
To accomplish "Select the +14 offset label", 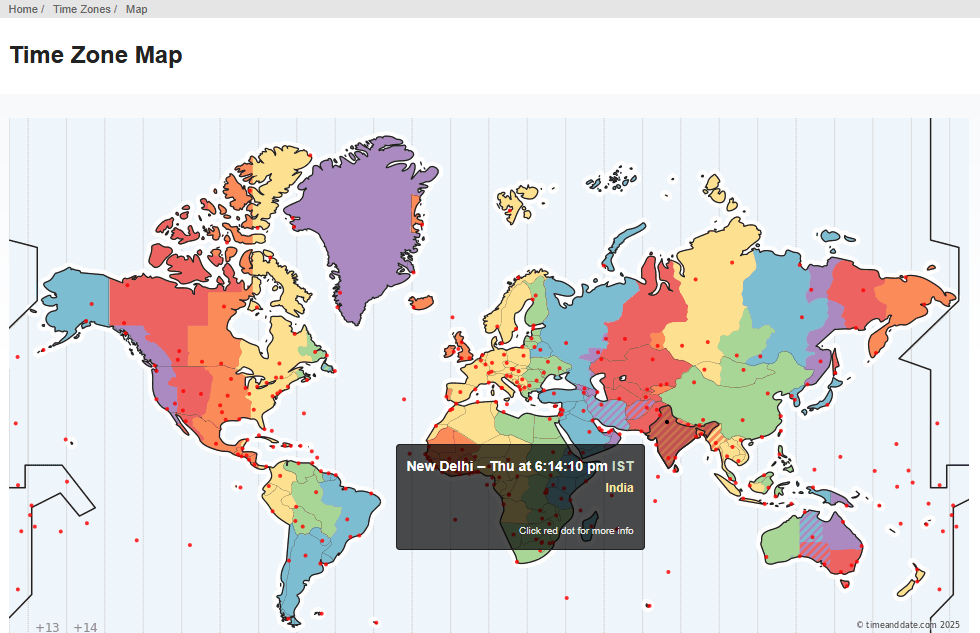I will (x=86, y=627).
